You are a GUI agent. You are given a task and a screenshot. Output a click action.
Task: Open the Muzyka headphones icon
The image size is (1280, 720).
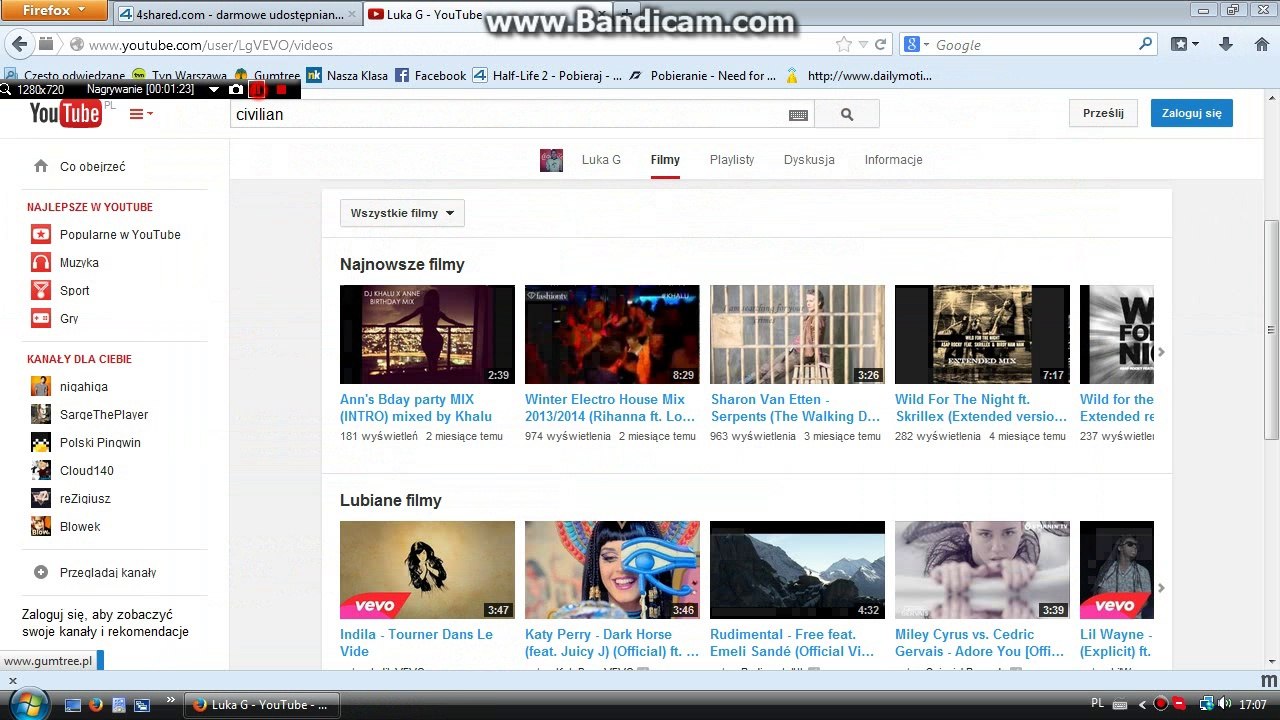click(x=41, y=262)
